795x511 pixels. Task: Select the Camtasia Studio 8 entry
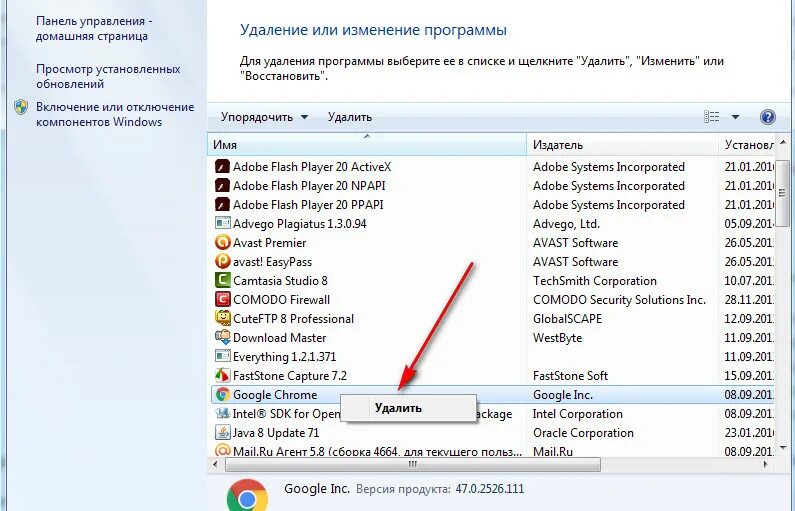[491, 281]
